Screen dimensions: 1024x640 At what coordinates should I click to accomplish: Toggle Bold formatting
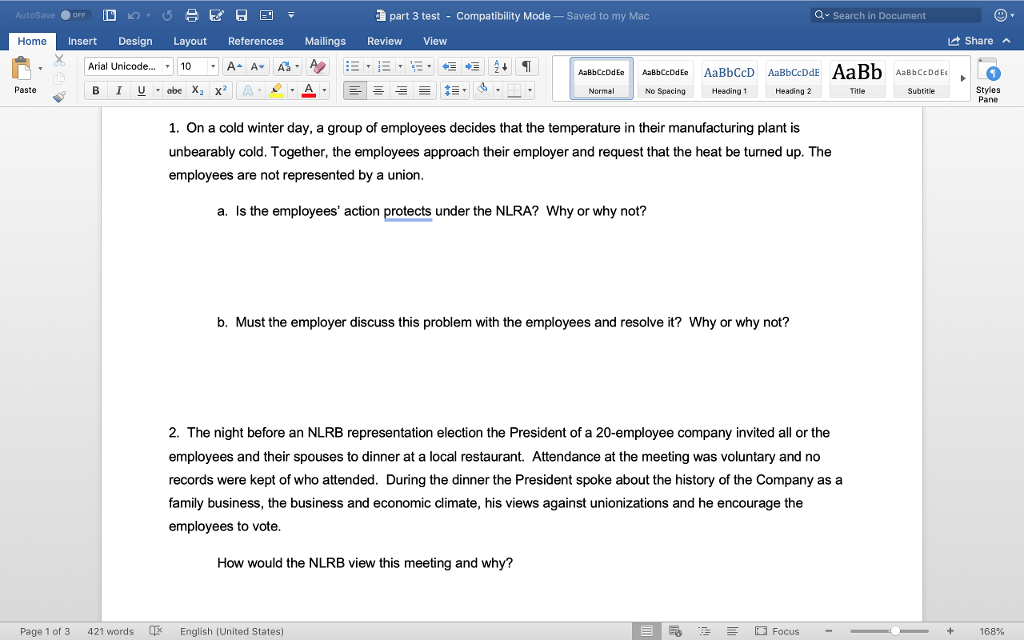click(x=96, y=91)
